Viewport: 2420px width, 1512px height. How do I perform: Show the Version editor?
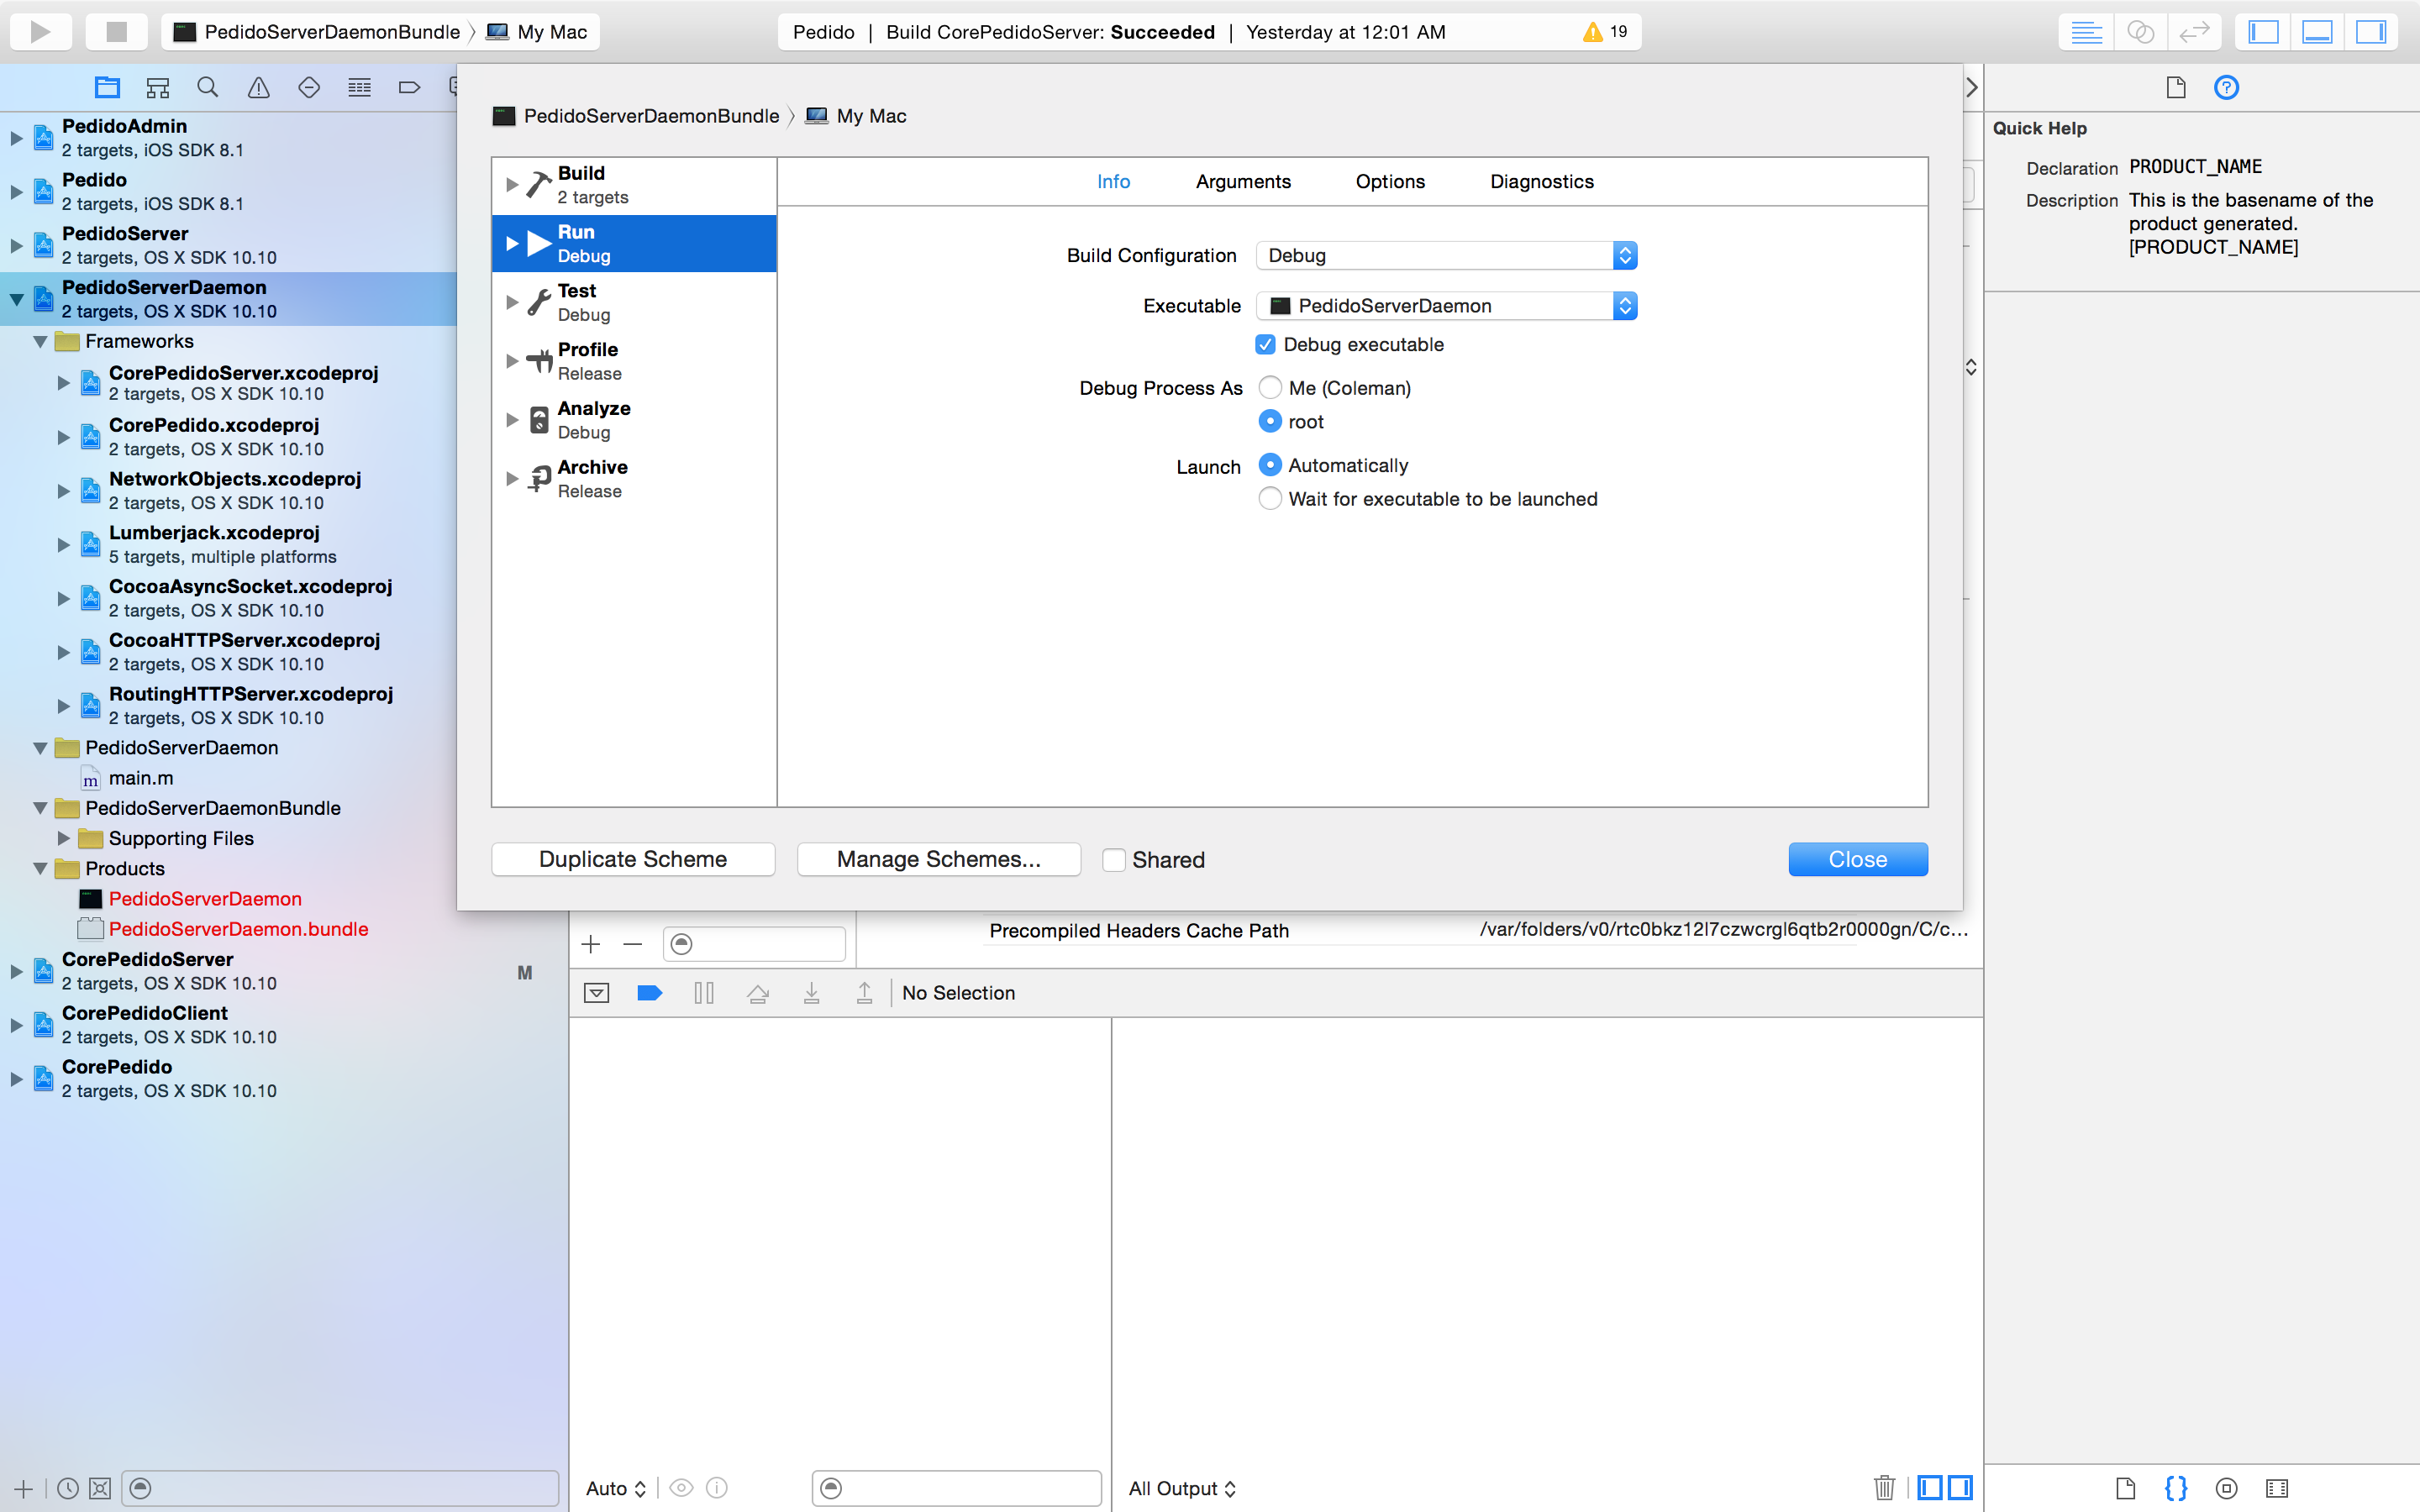pos(2194,31)
